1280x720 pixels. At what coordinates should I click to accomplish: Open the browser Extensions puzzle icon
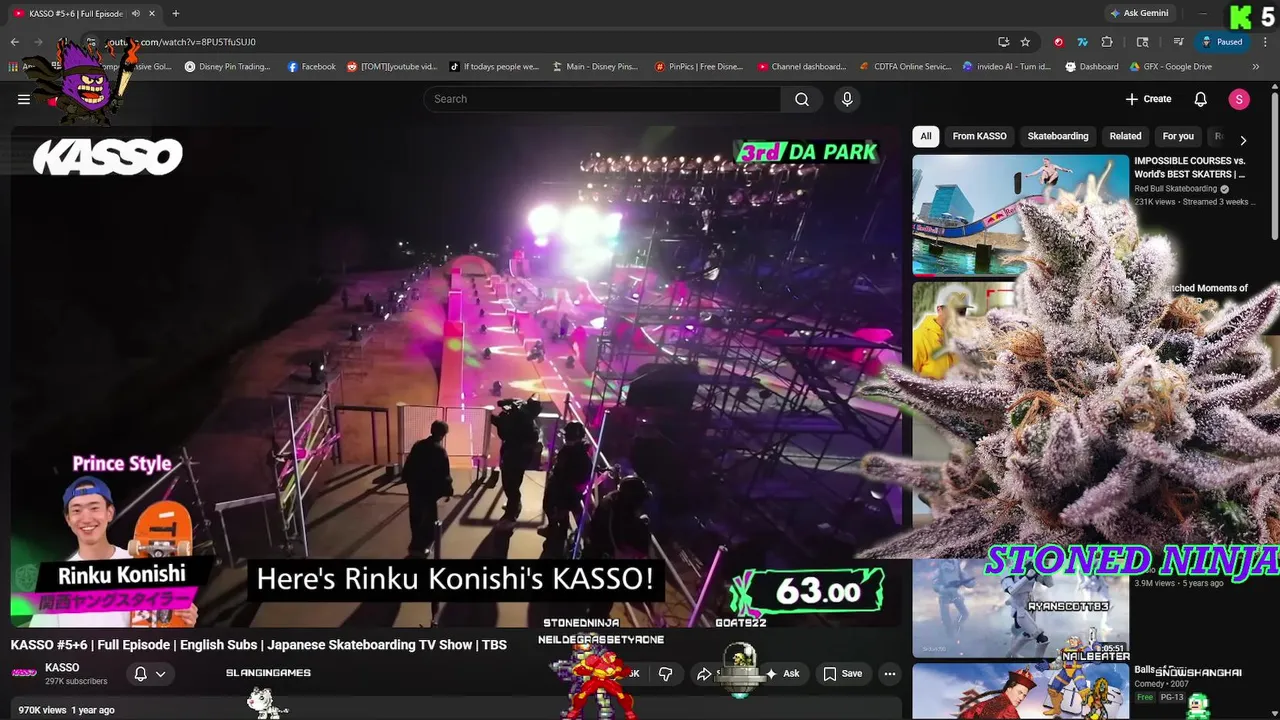point(1106,42)
